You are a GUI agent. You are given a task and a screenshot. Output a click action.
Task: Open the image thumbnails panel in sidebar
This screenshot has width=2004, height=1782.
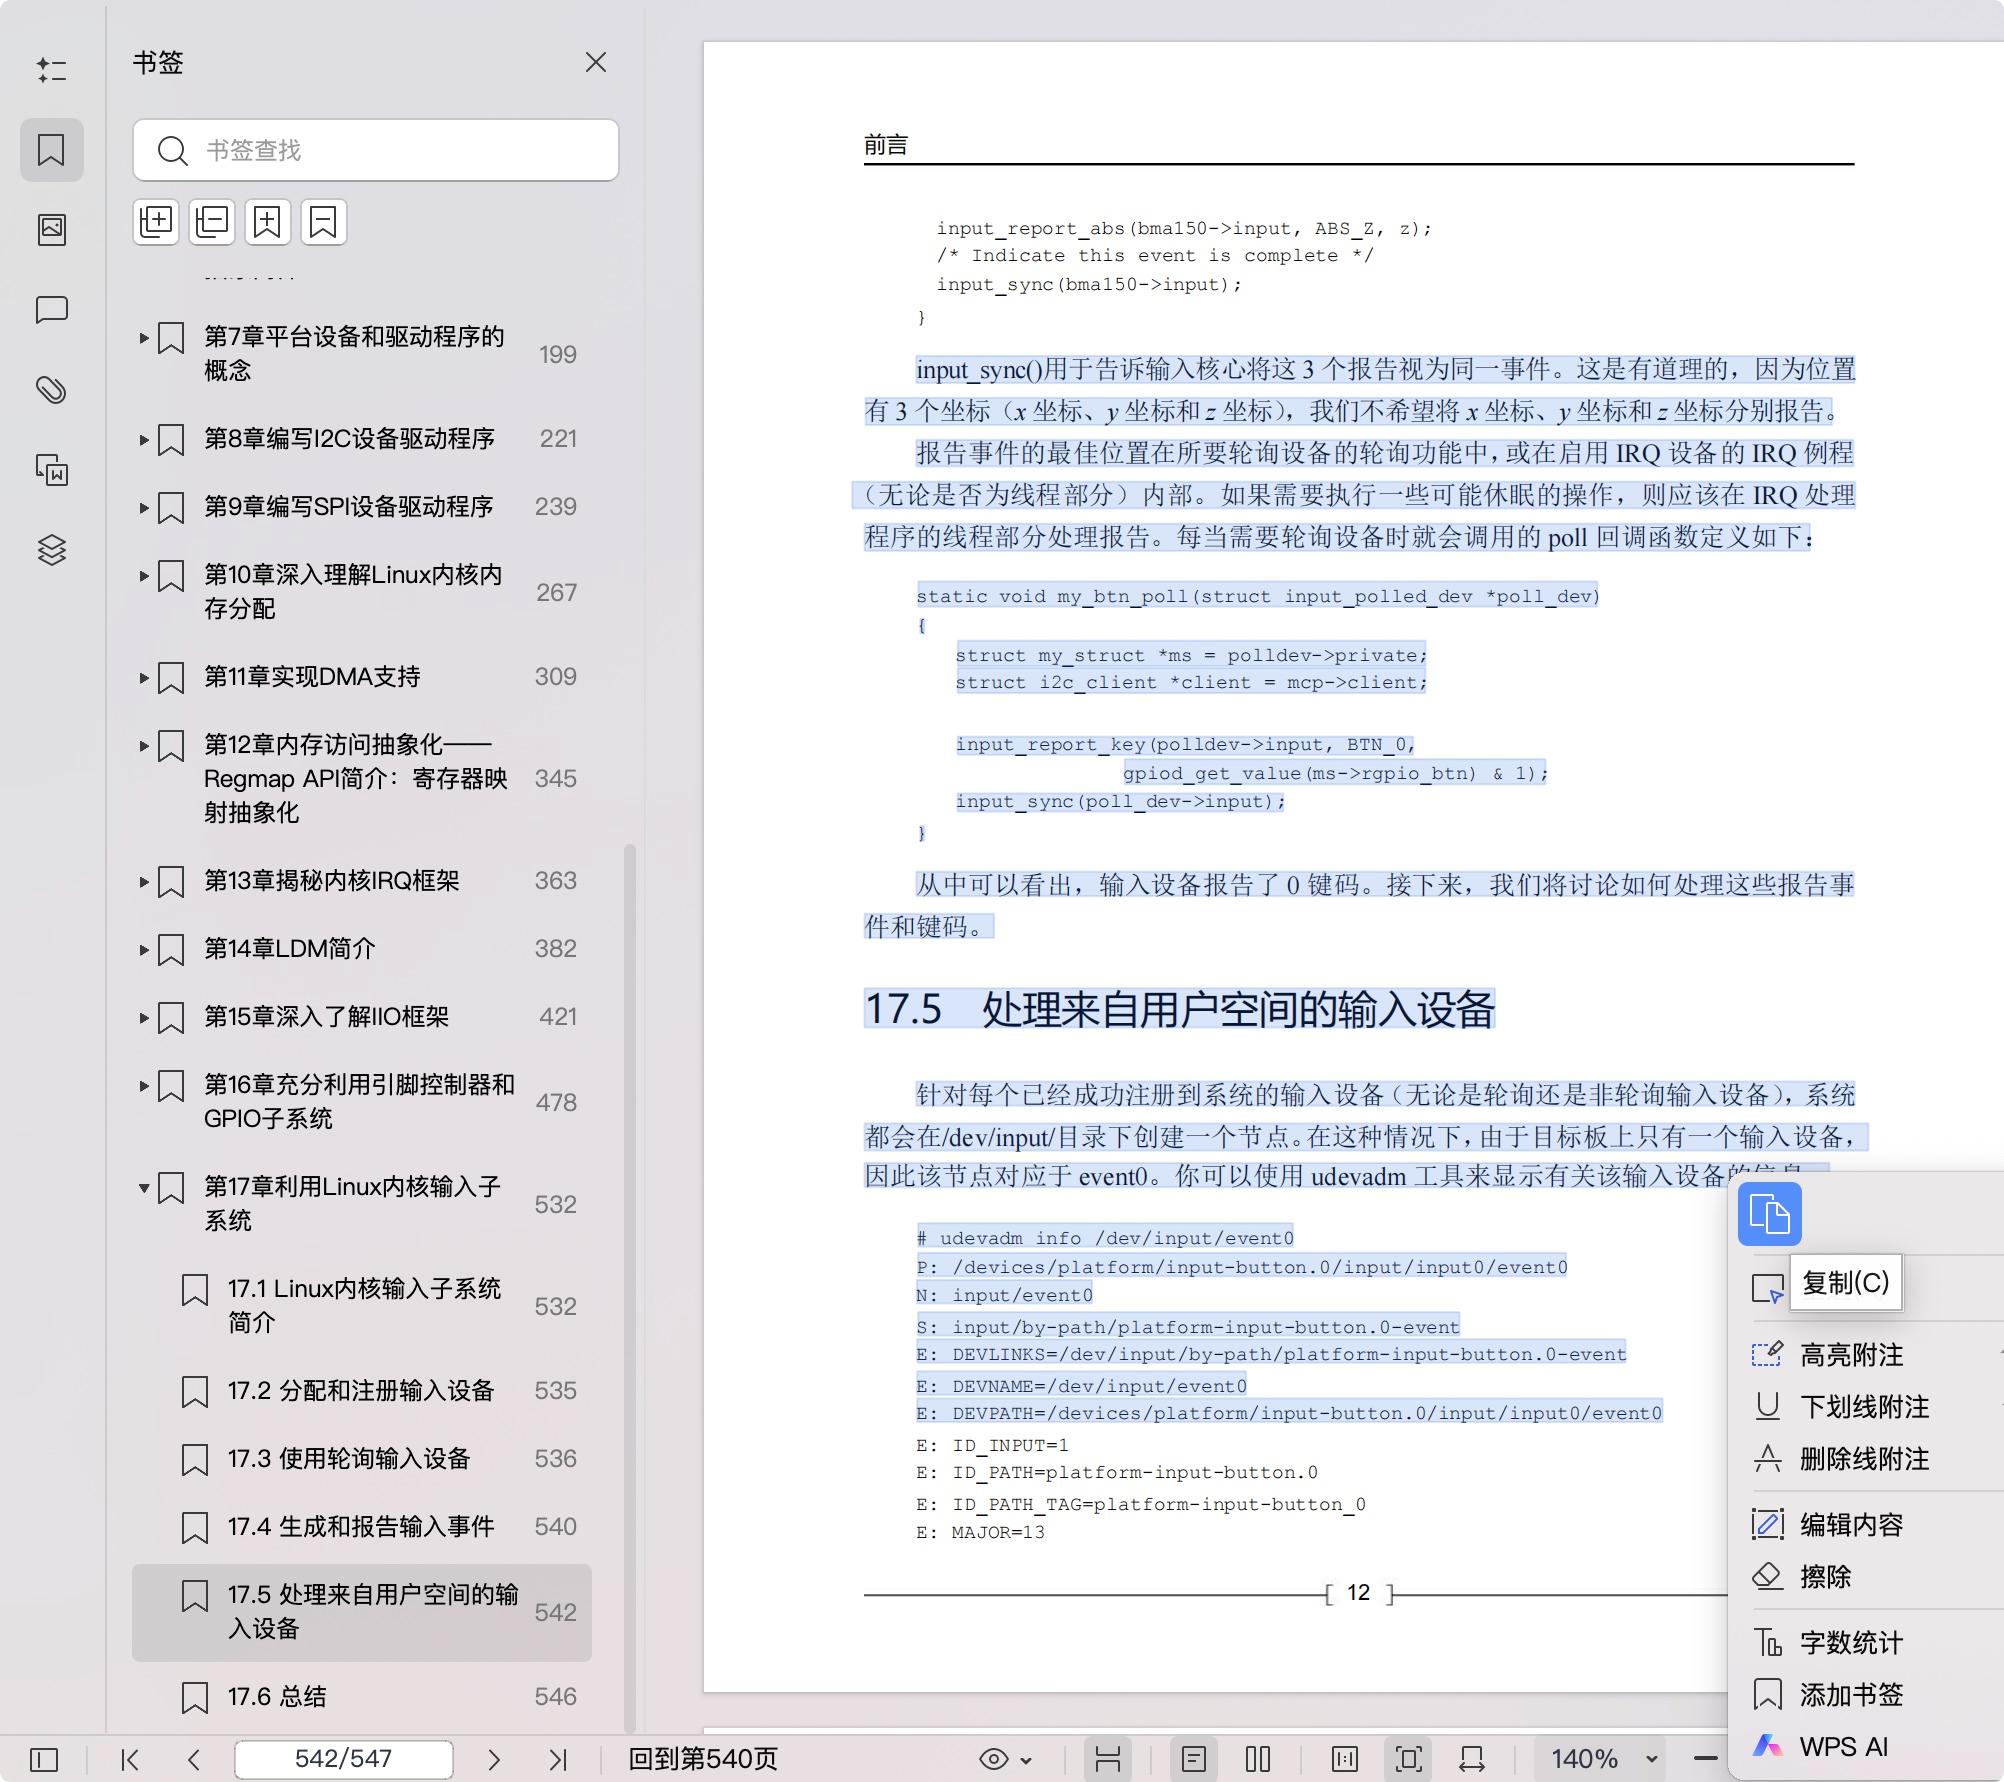pos(51,228)
